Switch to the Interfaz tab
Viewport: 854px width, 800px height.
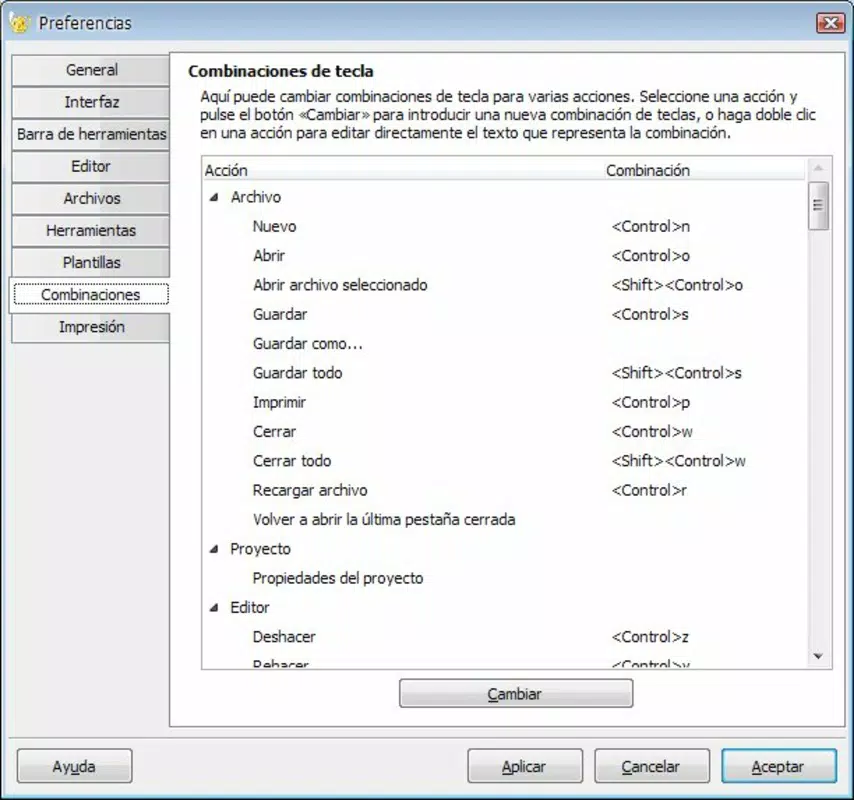pyautogui.click(x=91, y=102)
